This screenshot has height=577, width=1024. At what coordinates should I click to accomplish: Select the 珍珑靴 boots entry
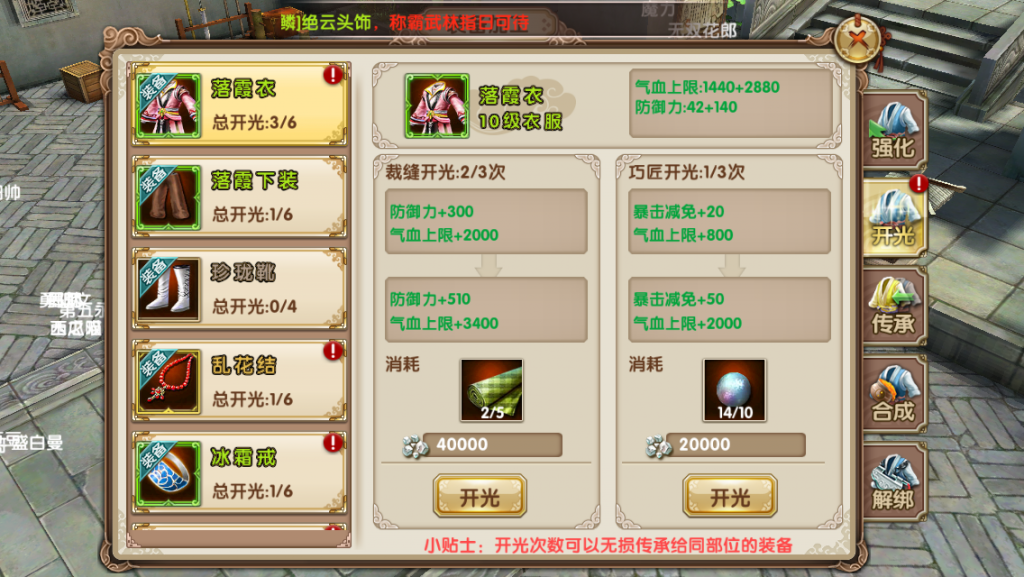coord(240,289)
